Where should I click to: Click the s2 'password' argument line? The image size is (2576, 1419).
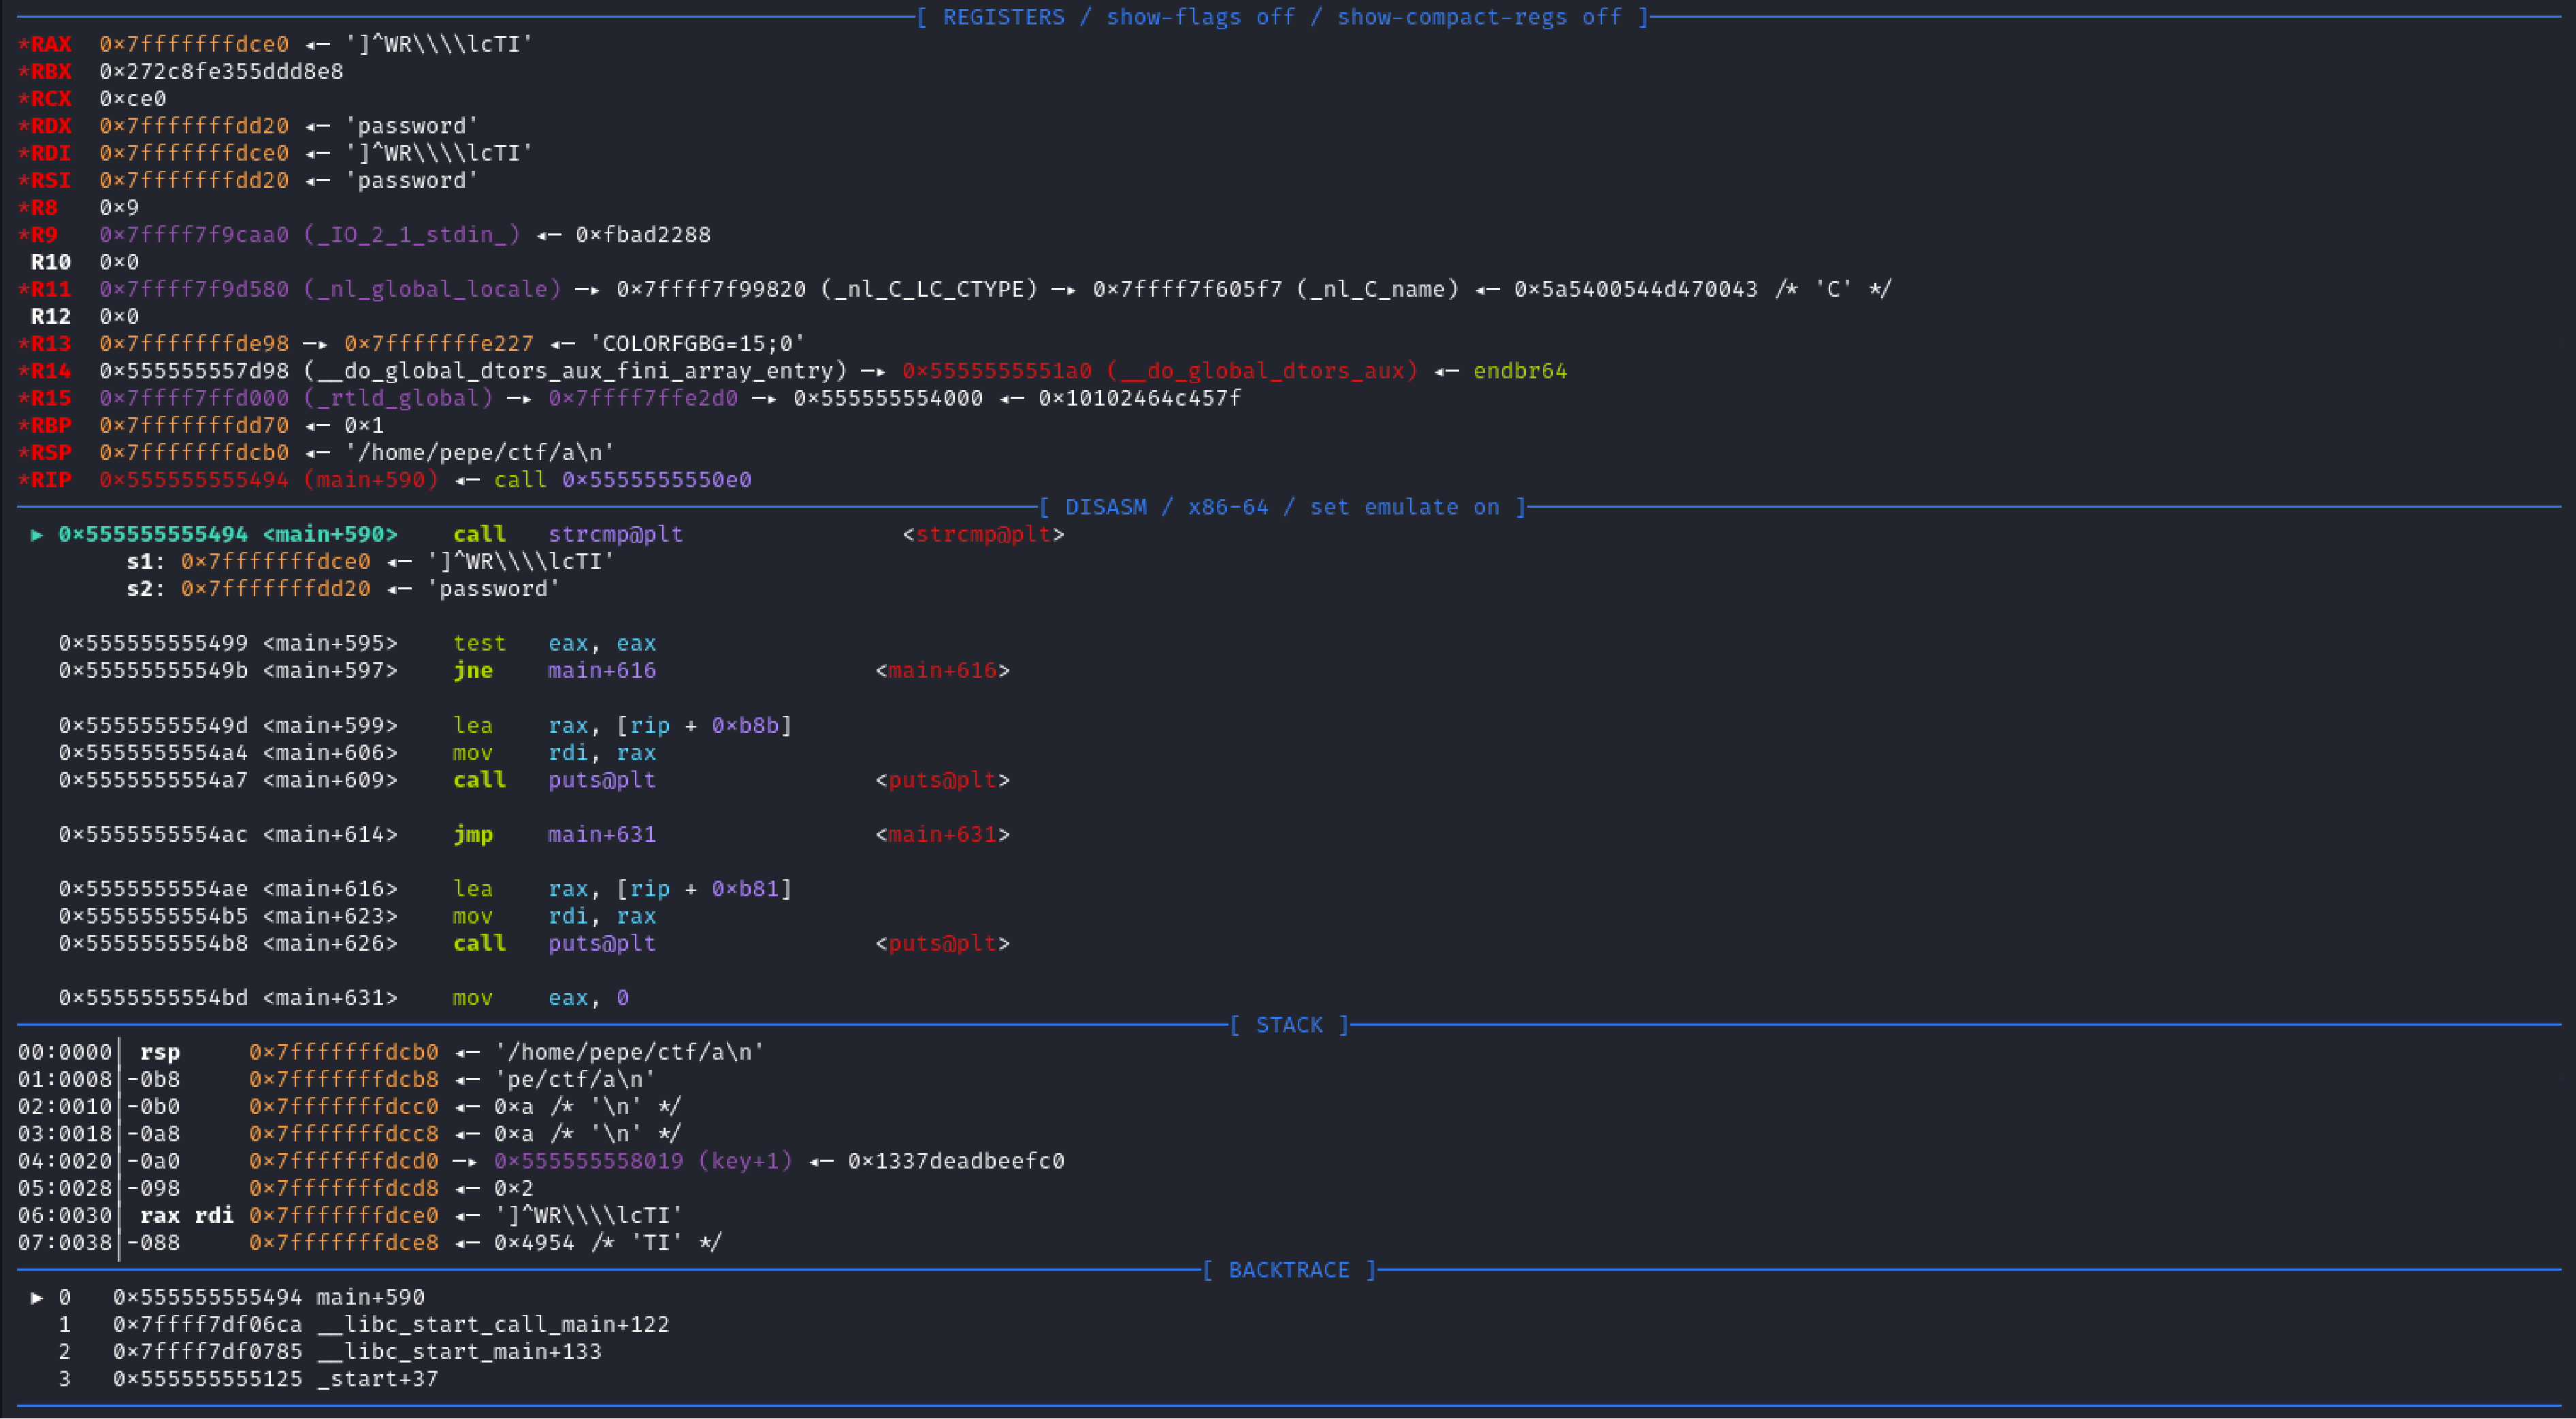coord(343,589)
